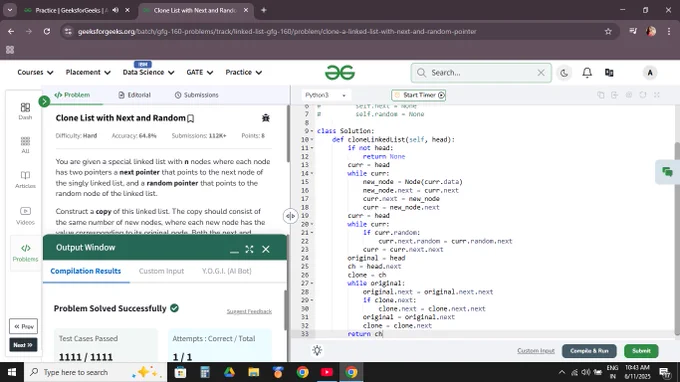Viewport: 680px width, 382px height.
Task: Click the Suggest Feedback link
Action: pyautogui.click(x=249, y=311)
